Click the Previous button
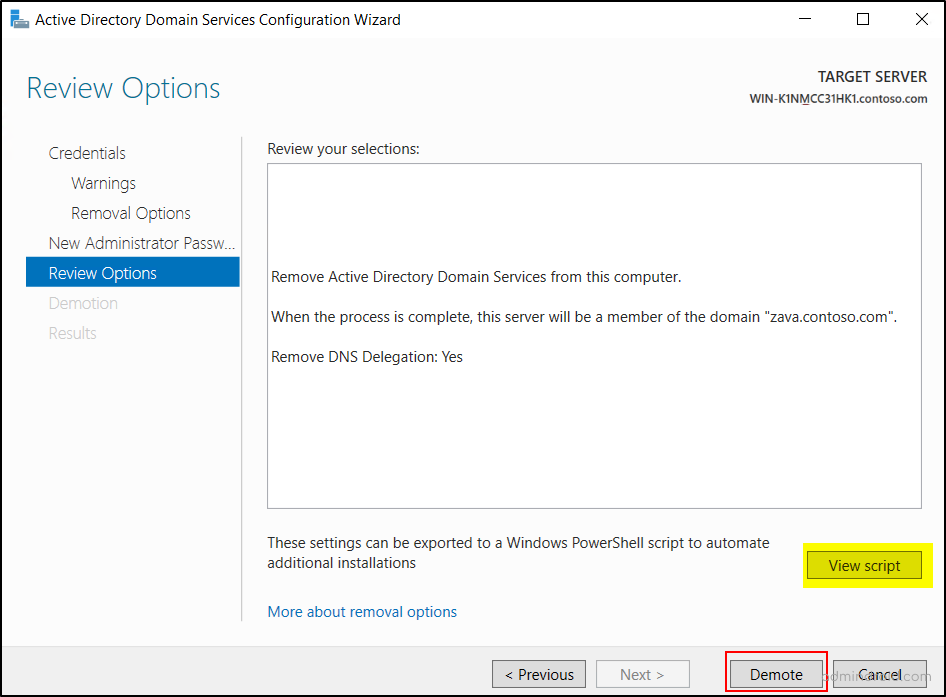 click(538, 674)
